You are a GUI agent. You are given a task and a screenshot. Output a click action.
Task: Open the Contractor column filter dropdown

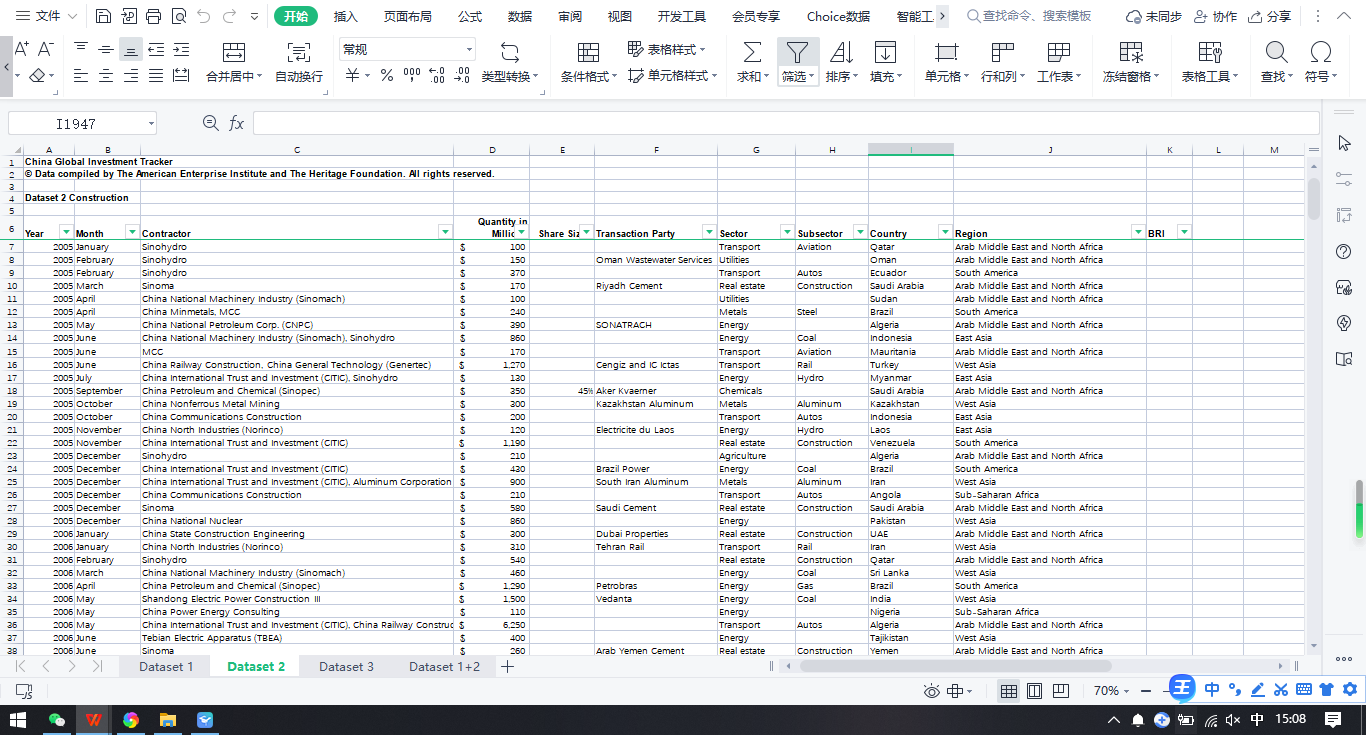click(445, 232)
